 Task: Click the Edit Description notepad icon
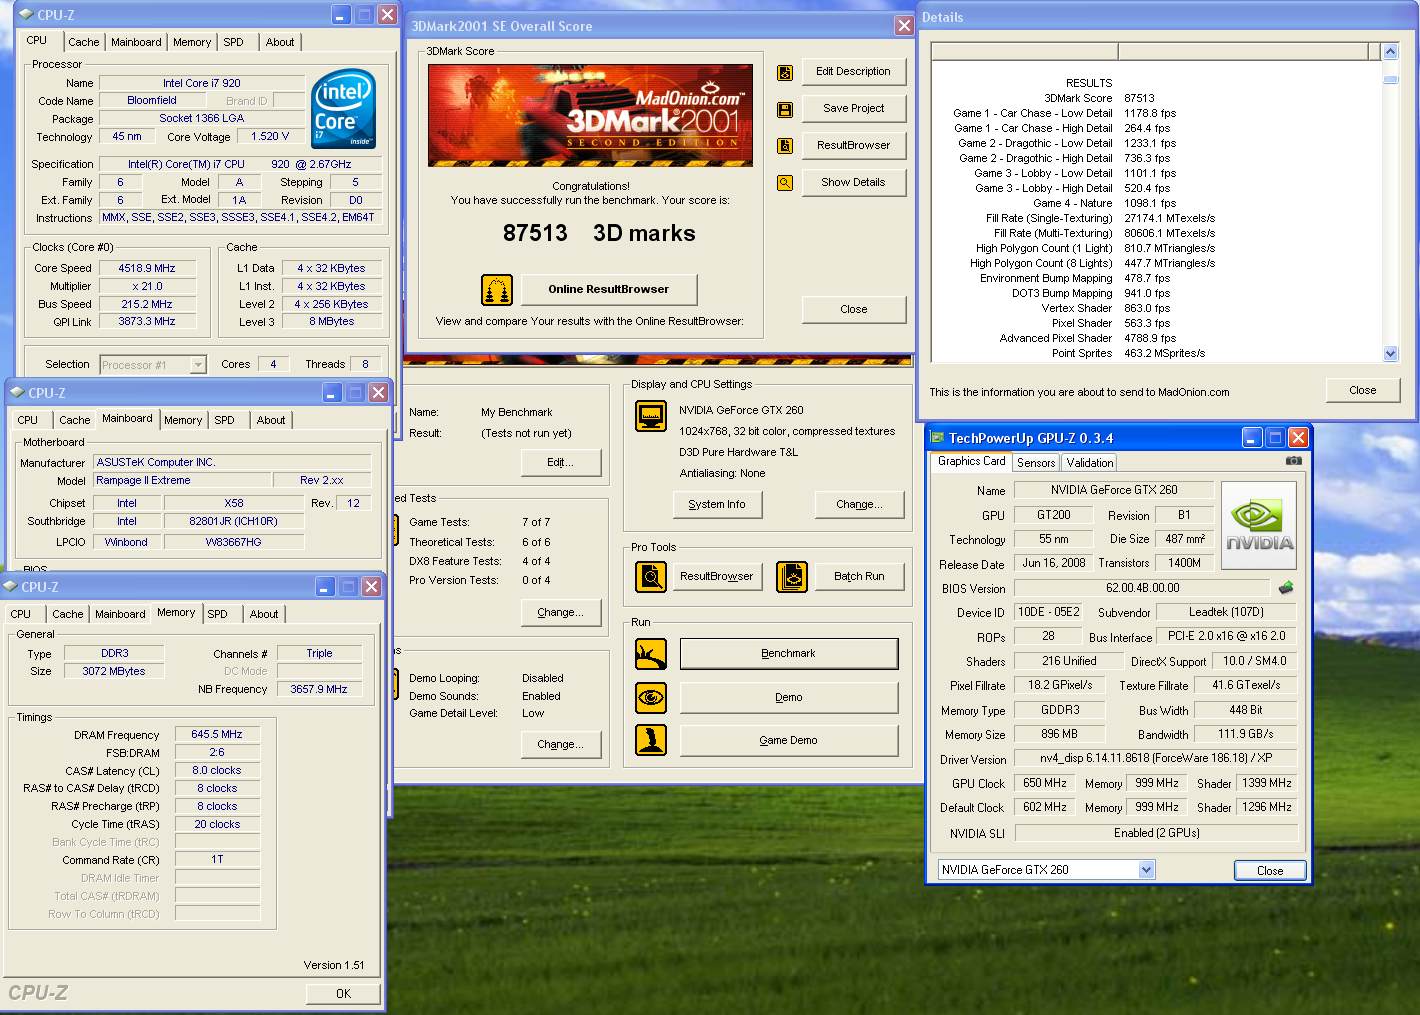click(x=785, y=72)
